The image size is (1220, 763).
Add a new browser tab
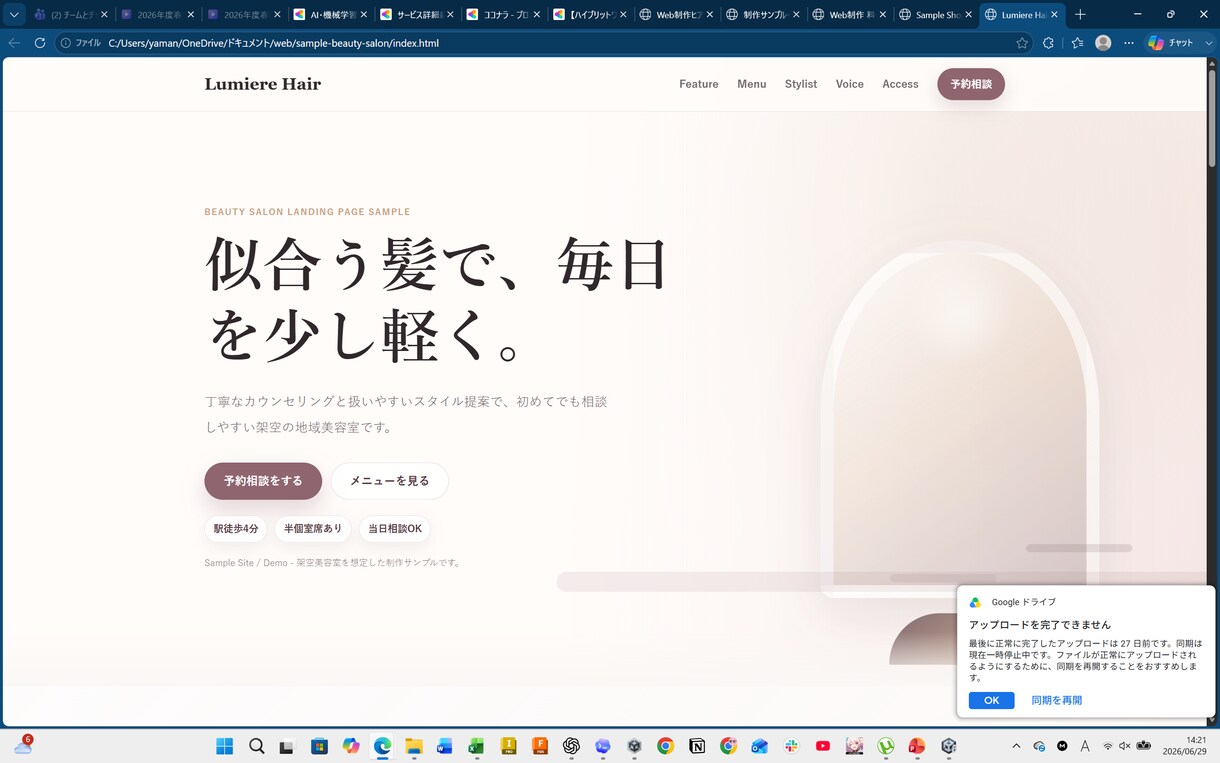(x=1080, y=15)
